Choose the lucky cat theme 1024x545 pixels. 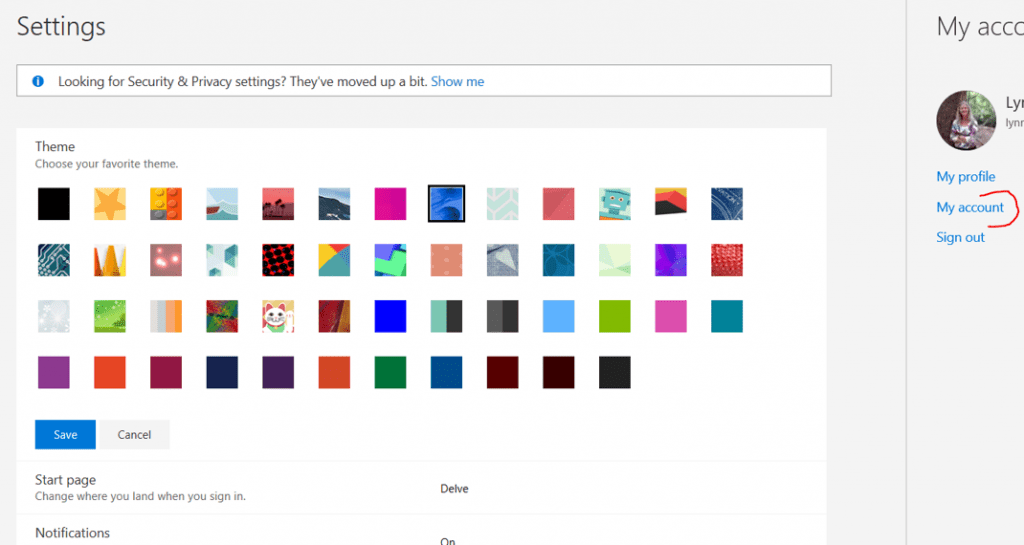click(278, 316)
